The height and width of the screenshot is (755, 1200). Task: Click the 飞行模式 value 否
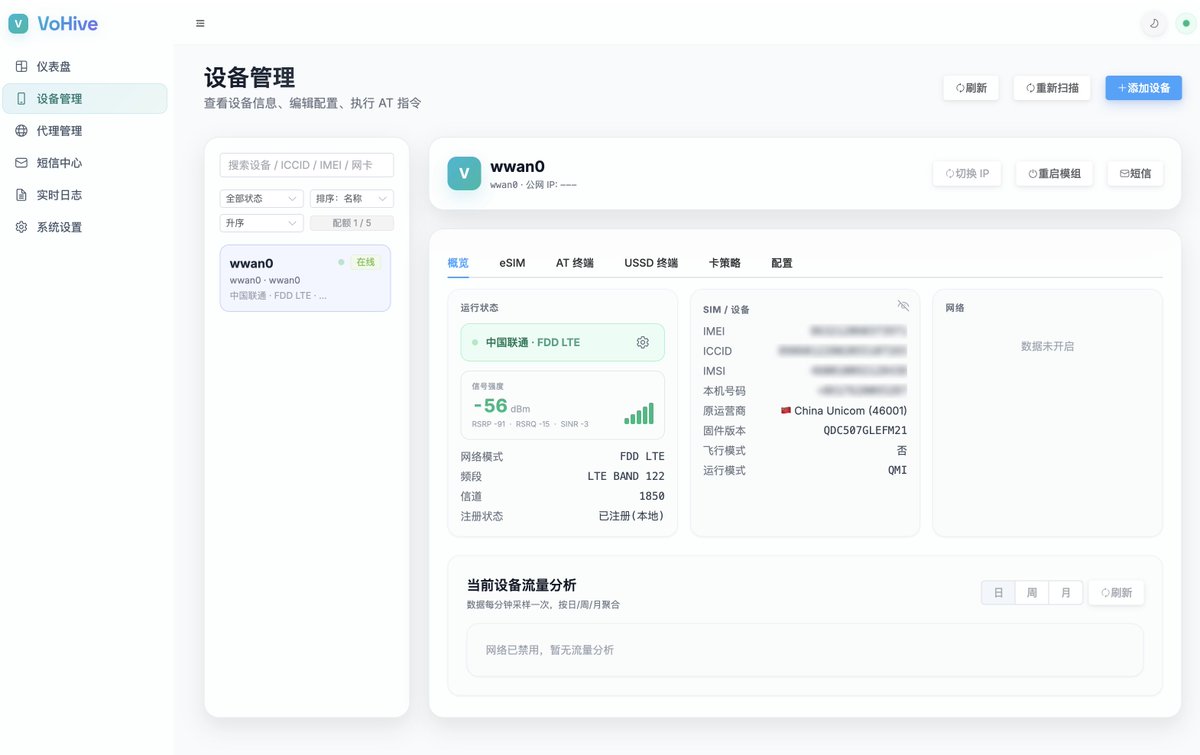tap(902, 451)
